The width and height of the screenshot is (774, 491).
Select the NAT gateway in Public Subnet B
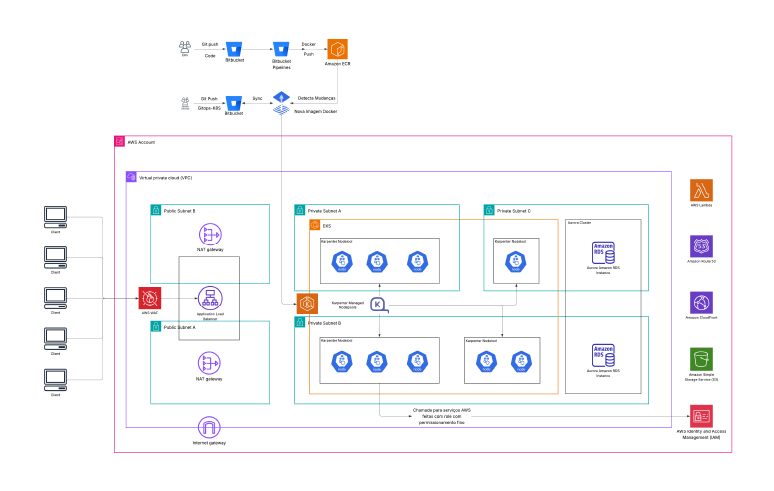click(x=210, y=234)
